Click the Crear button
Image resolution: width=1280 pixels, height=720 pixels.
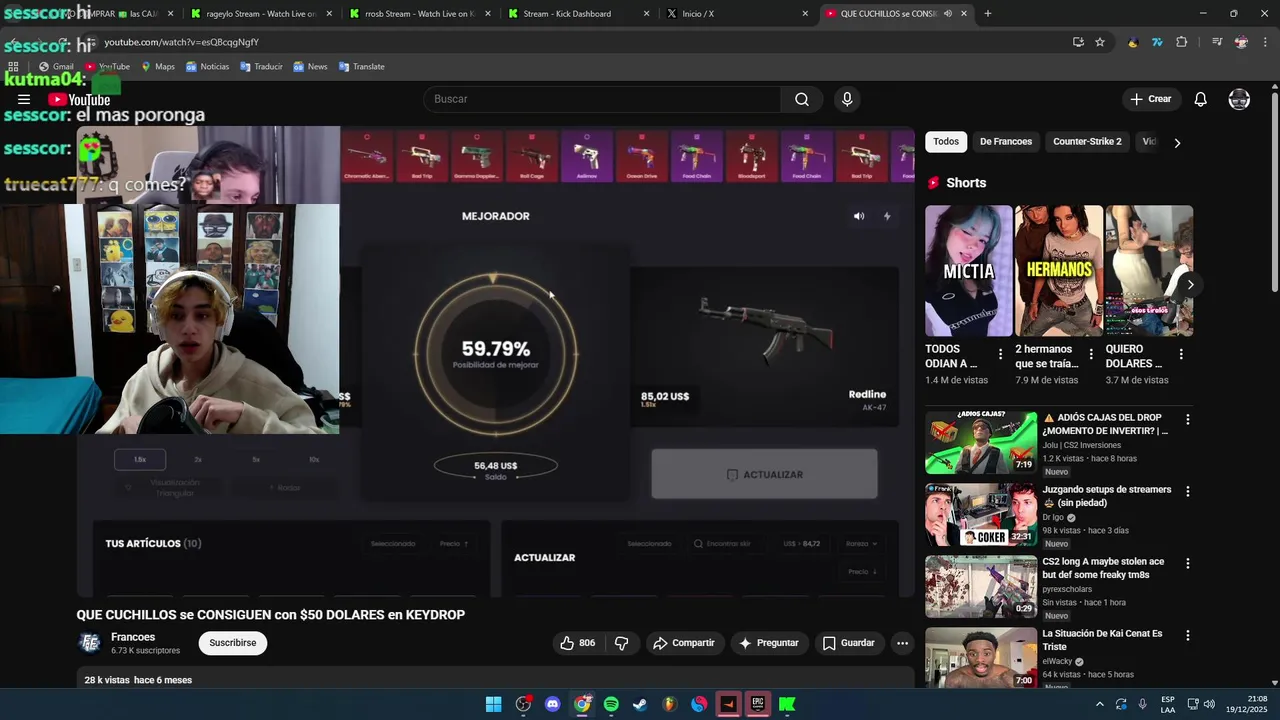[1151, 99]
